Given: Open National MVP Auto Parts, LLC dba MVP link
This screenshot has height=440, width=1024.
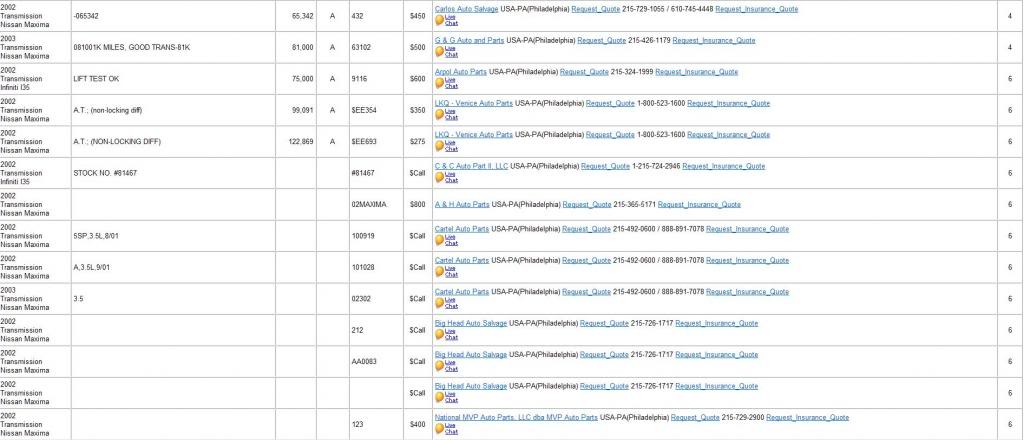Looking at the screenshot, I should point(517,417).
